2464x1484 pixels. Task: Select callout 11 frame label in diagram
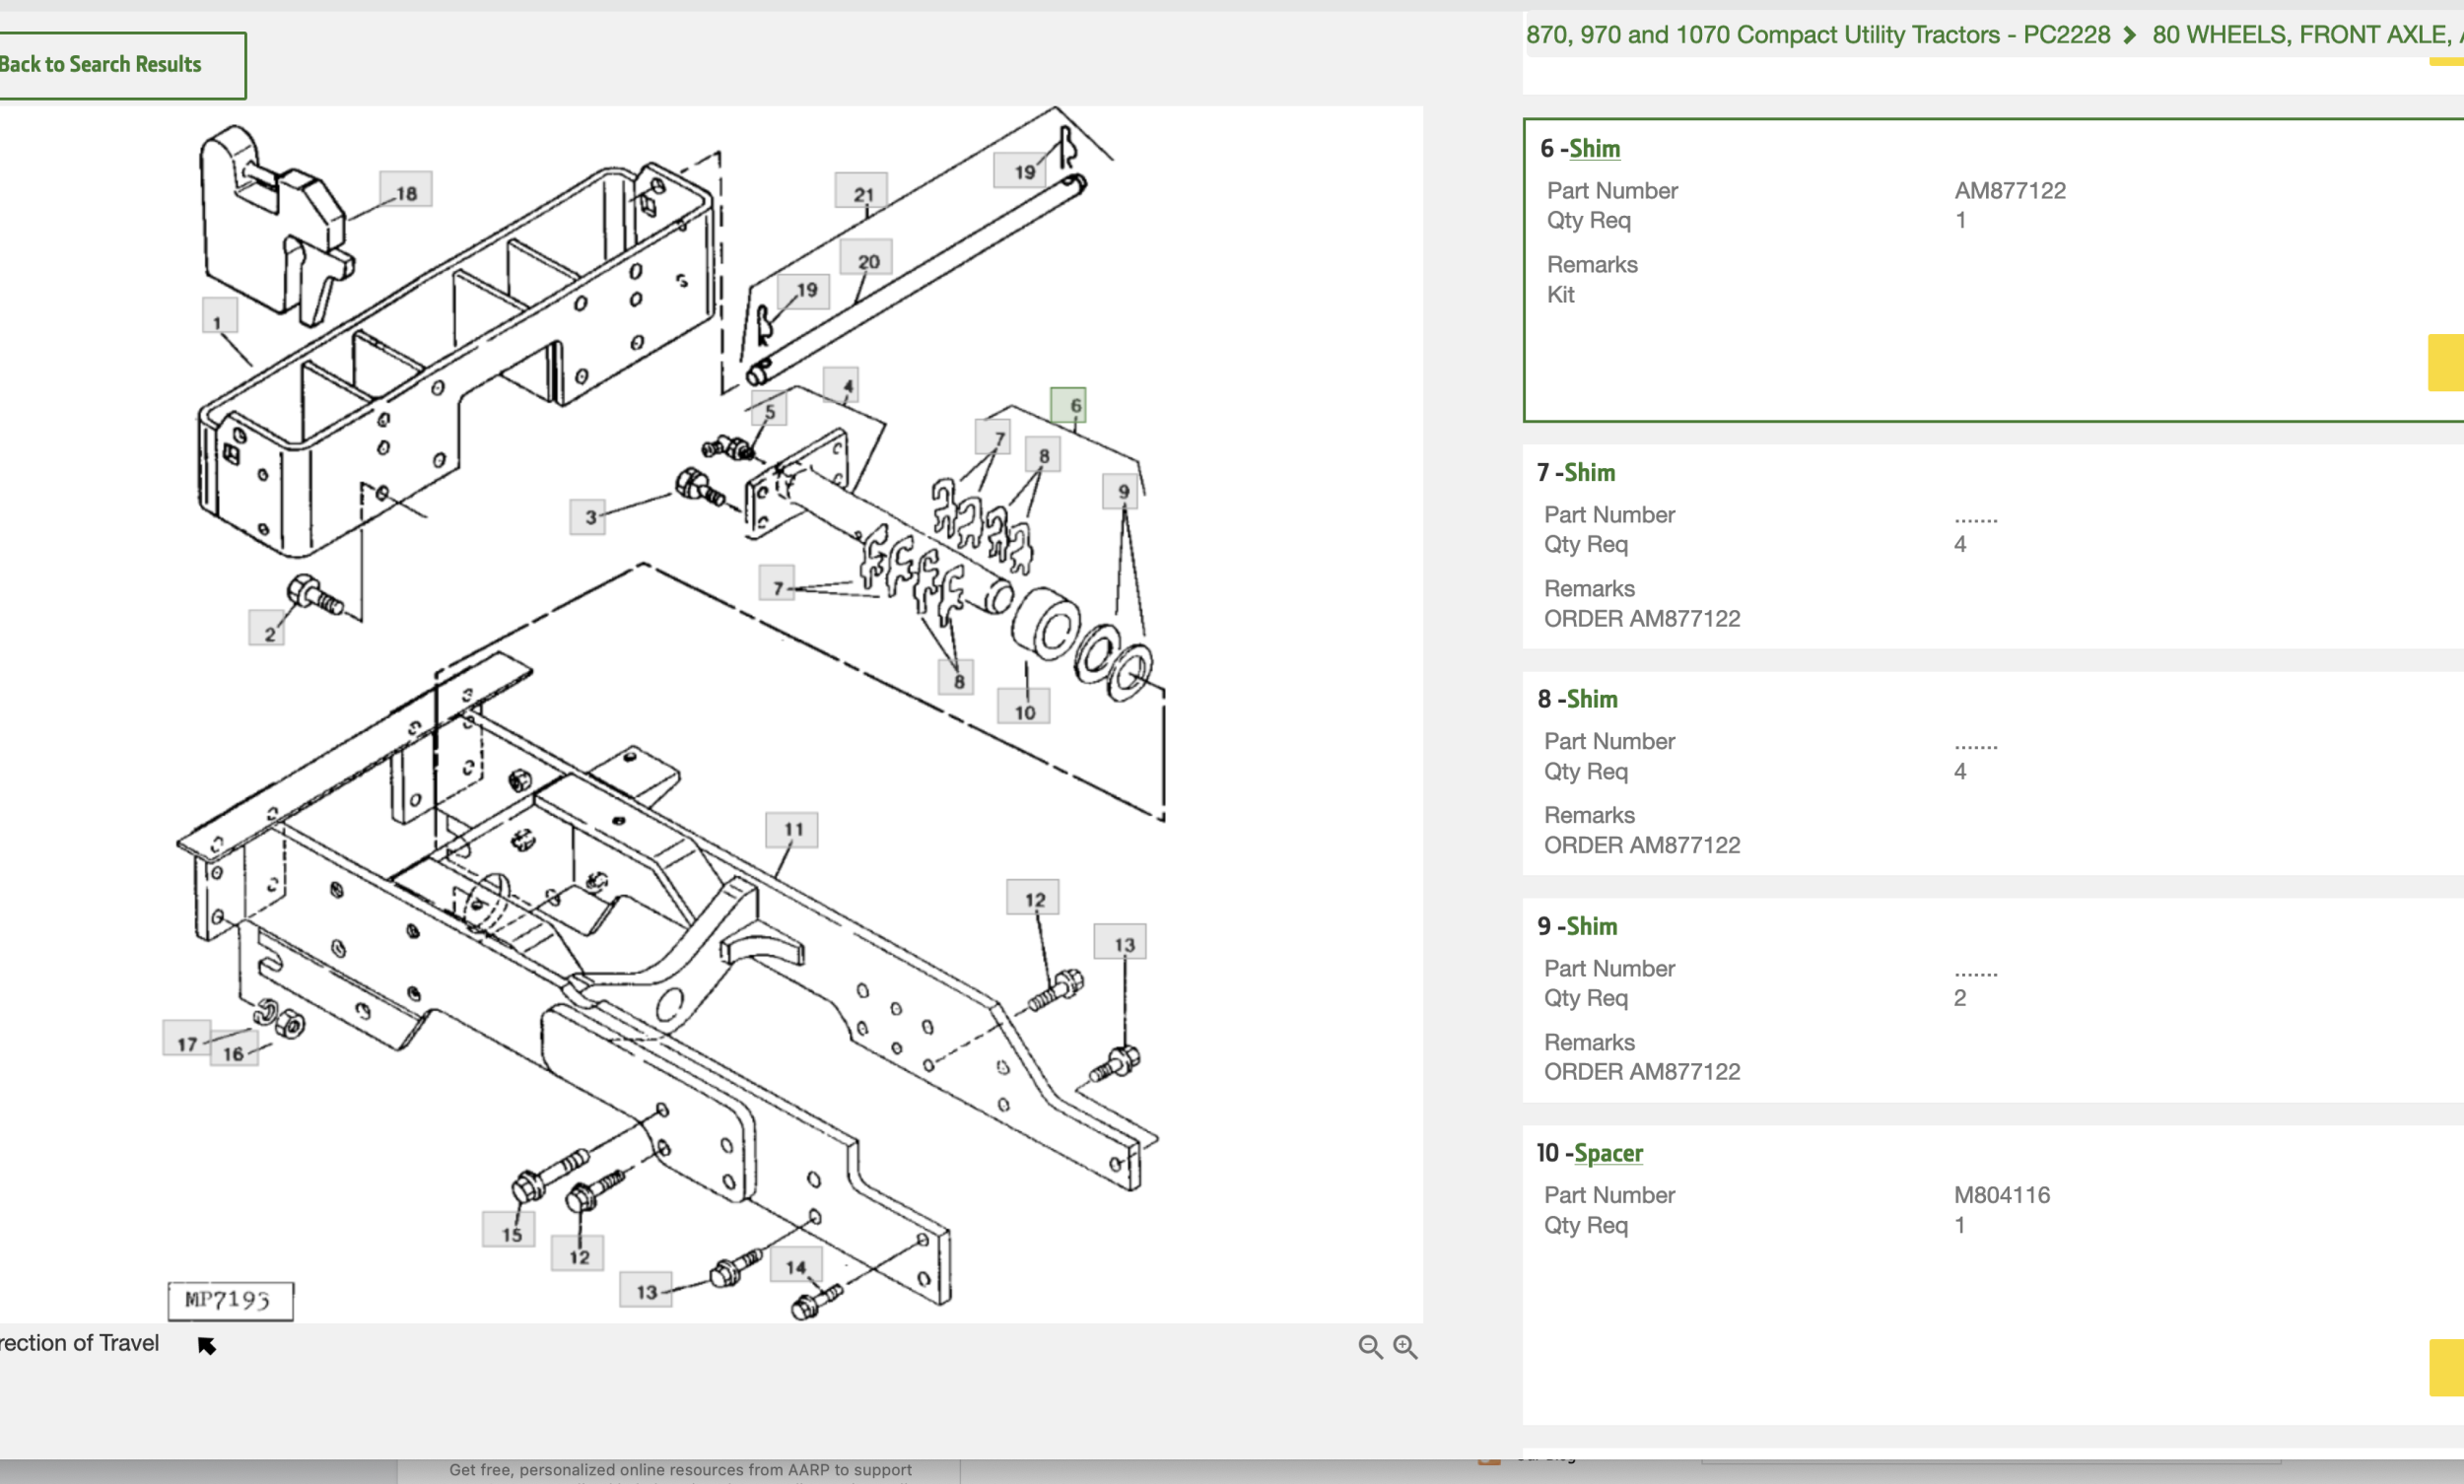coord(791,829)
